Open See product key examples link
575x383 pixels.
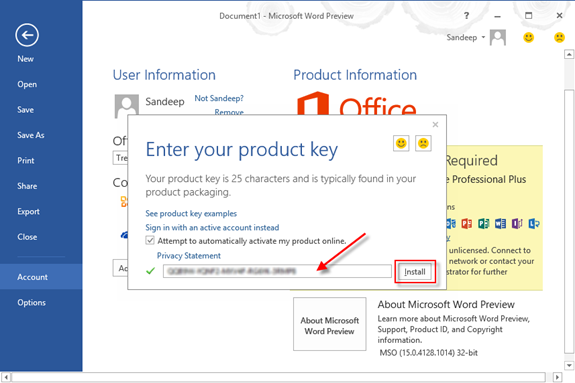pos(191,214)
